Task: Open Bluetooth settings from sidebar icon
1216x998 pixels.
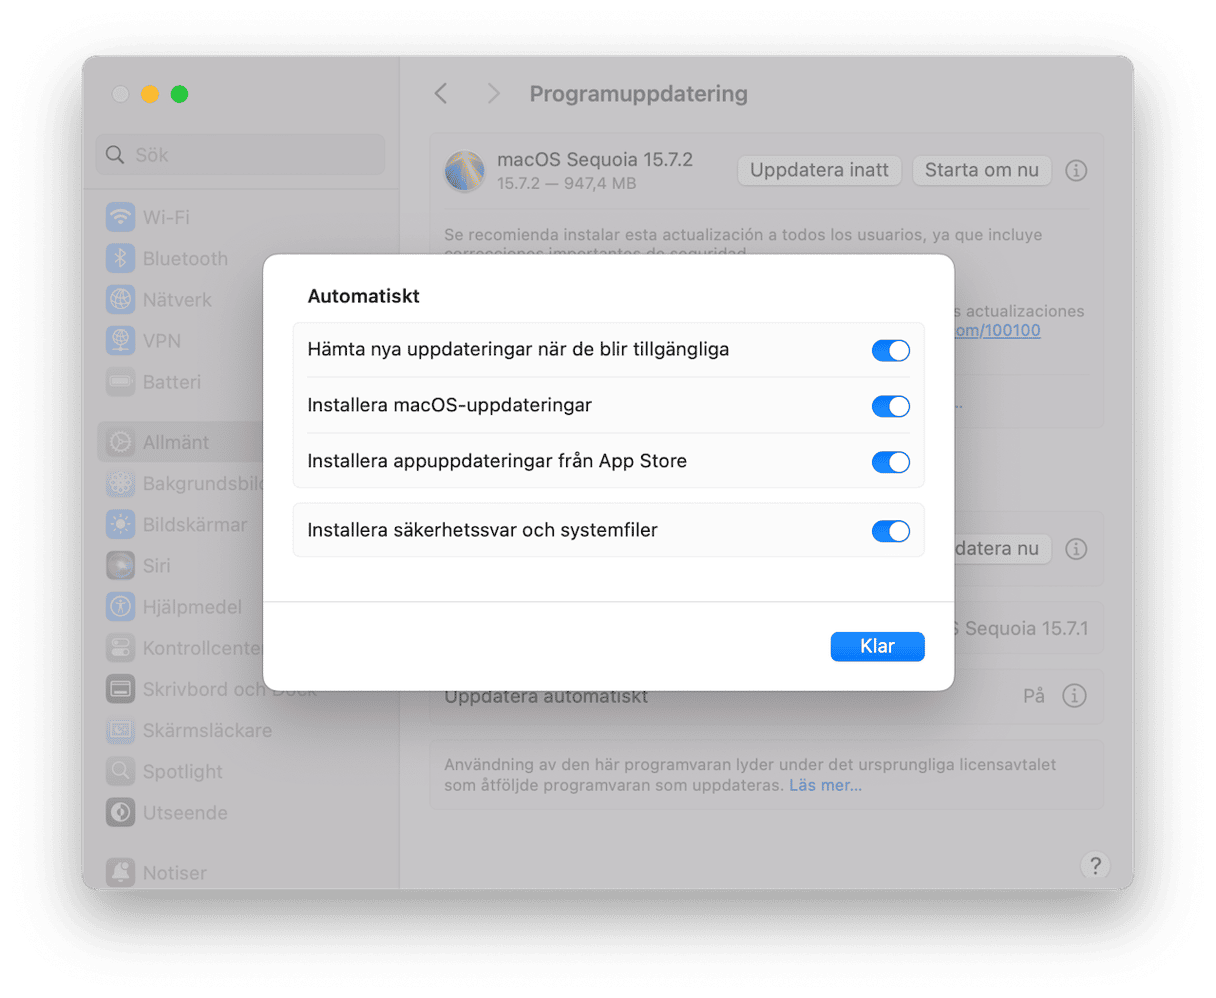Action: (121, 259)
